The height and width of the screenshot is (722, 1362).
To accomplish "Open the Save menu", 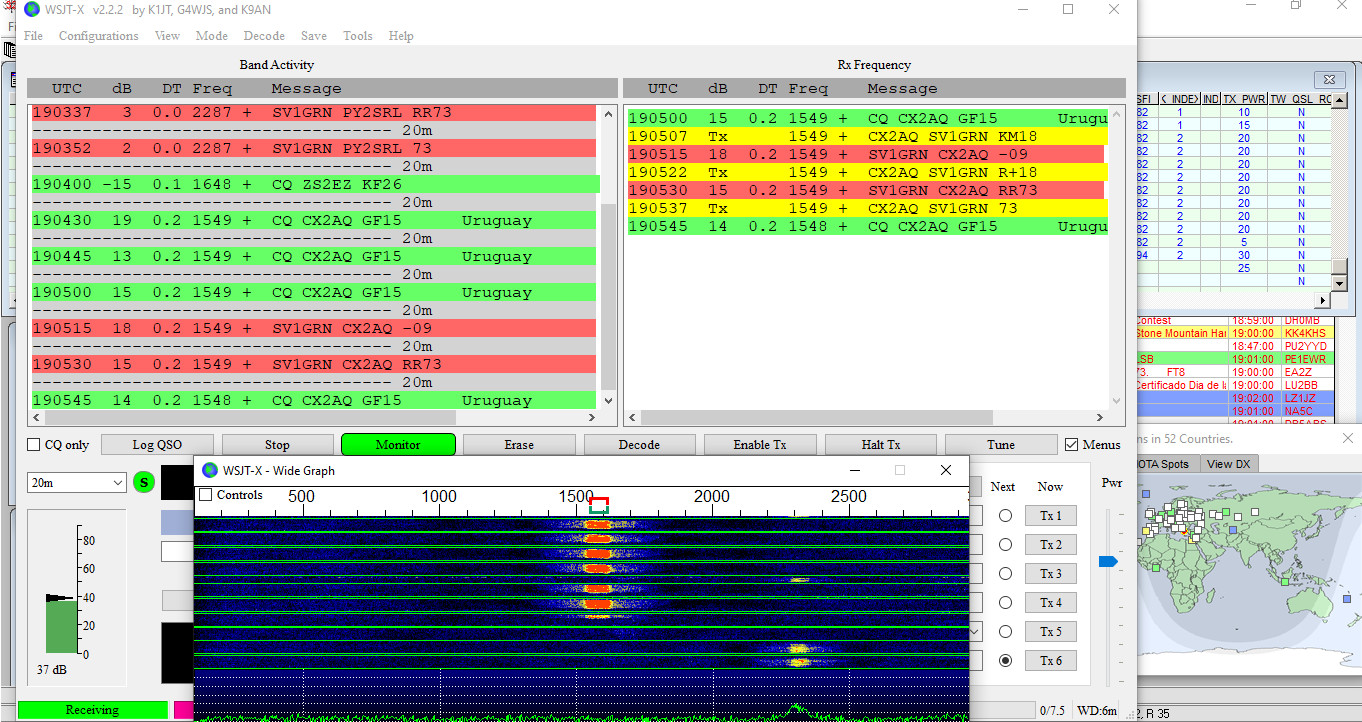I will 313,36.
